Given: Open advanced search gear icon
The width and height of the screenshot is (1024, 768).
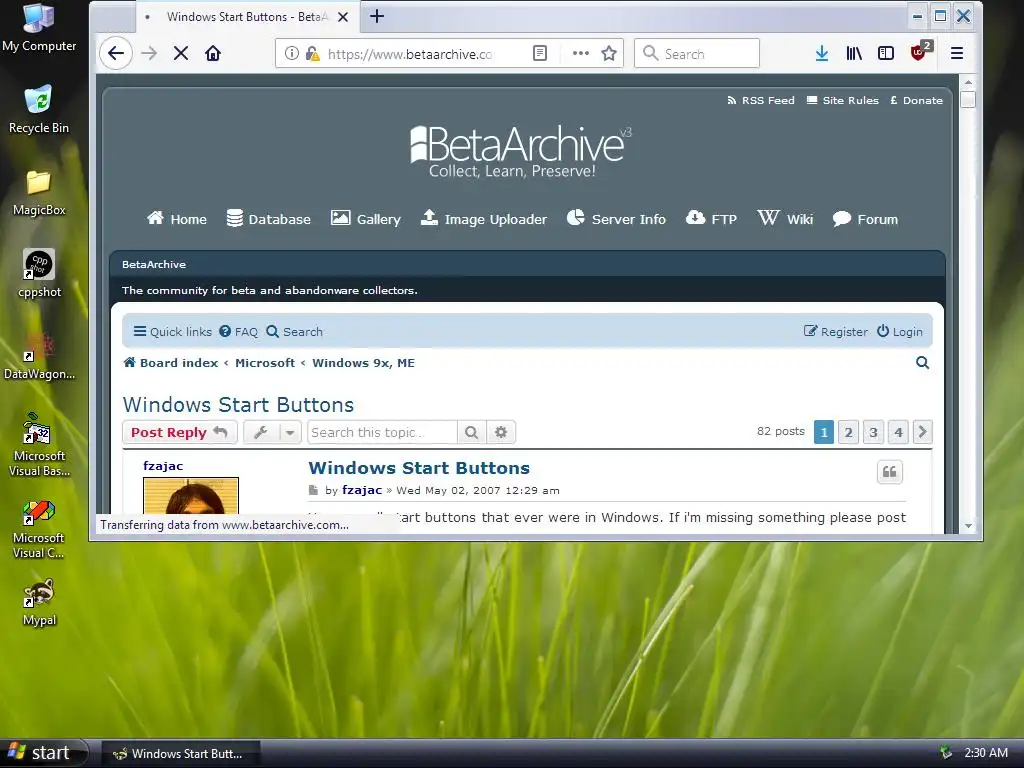Looking at the screenshot, I should tap(501, 432).
